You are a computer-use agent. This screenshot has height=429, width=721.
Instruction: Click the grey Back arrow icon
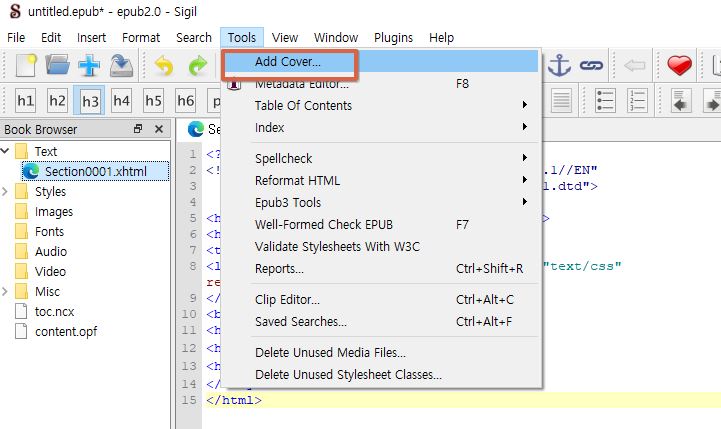(635, 65)
